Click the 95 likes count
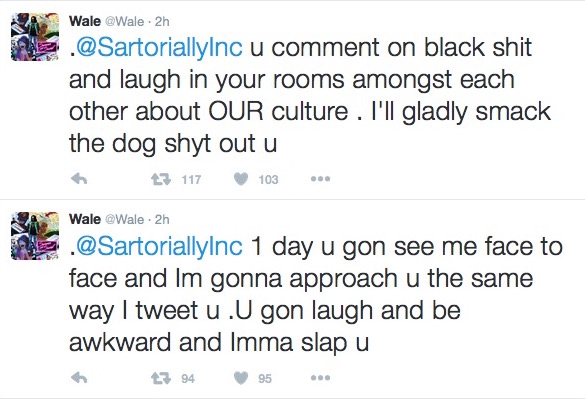This screenshot has width=585, height=399. pyautogui.click(x=265, y=378)
